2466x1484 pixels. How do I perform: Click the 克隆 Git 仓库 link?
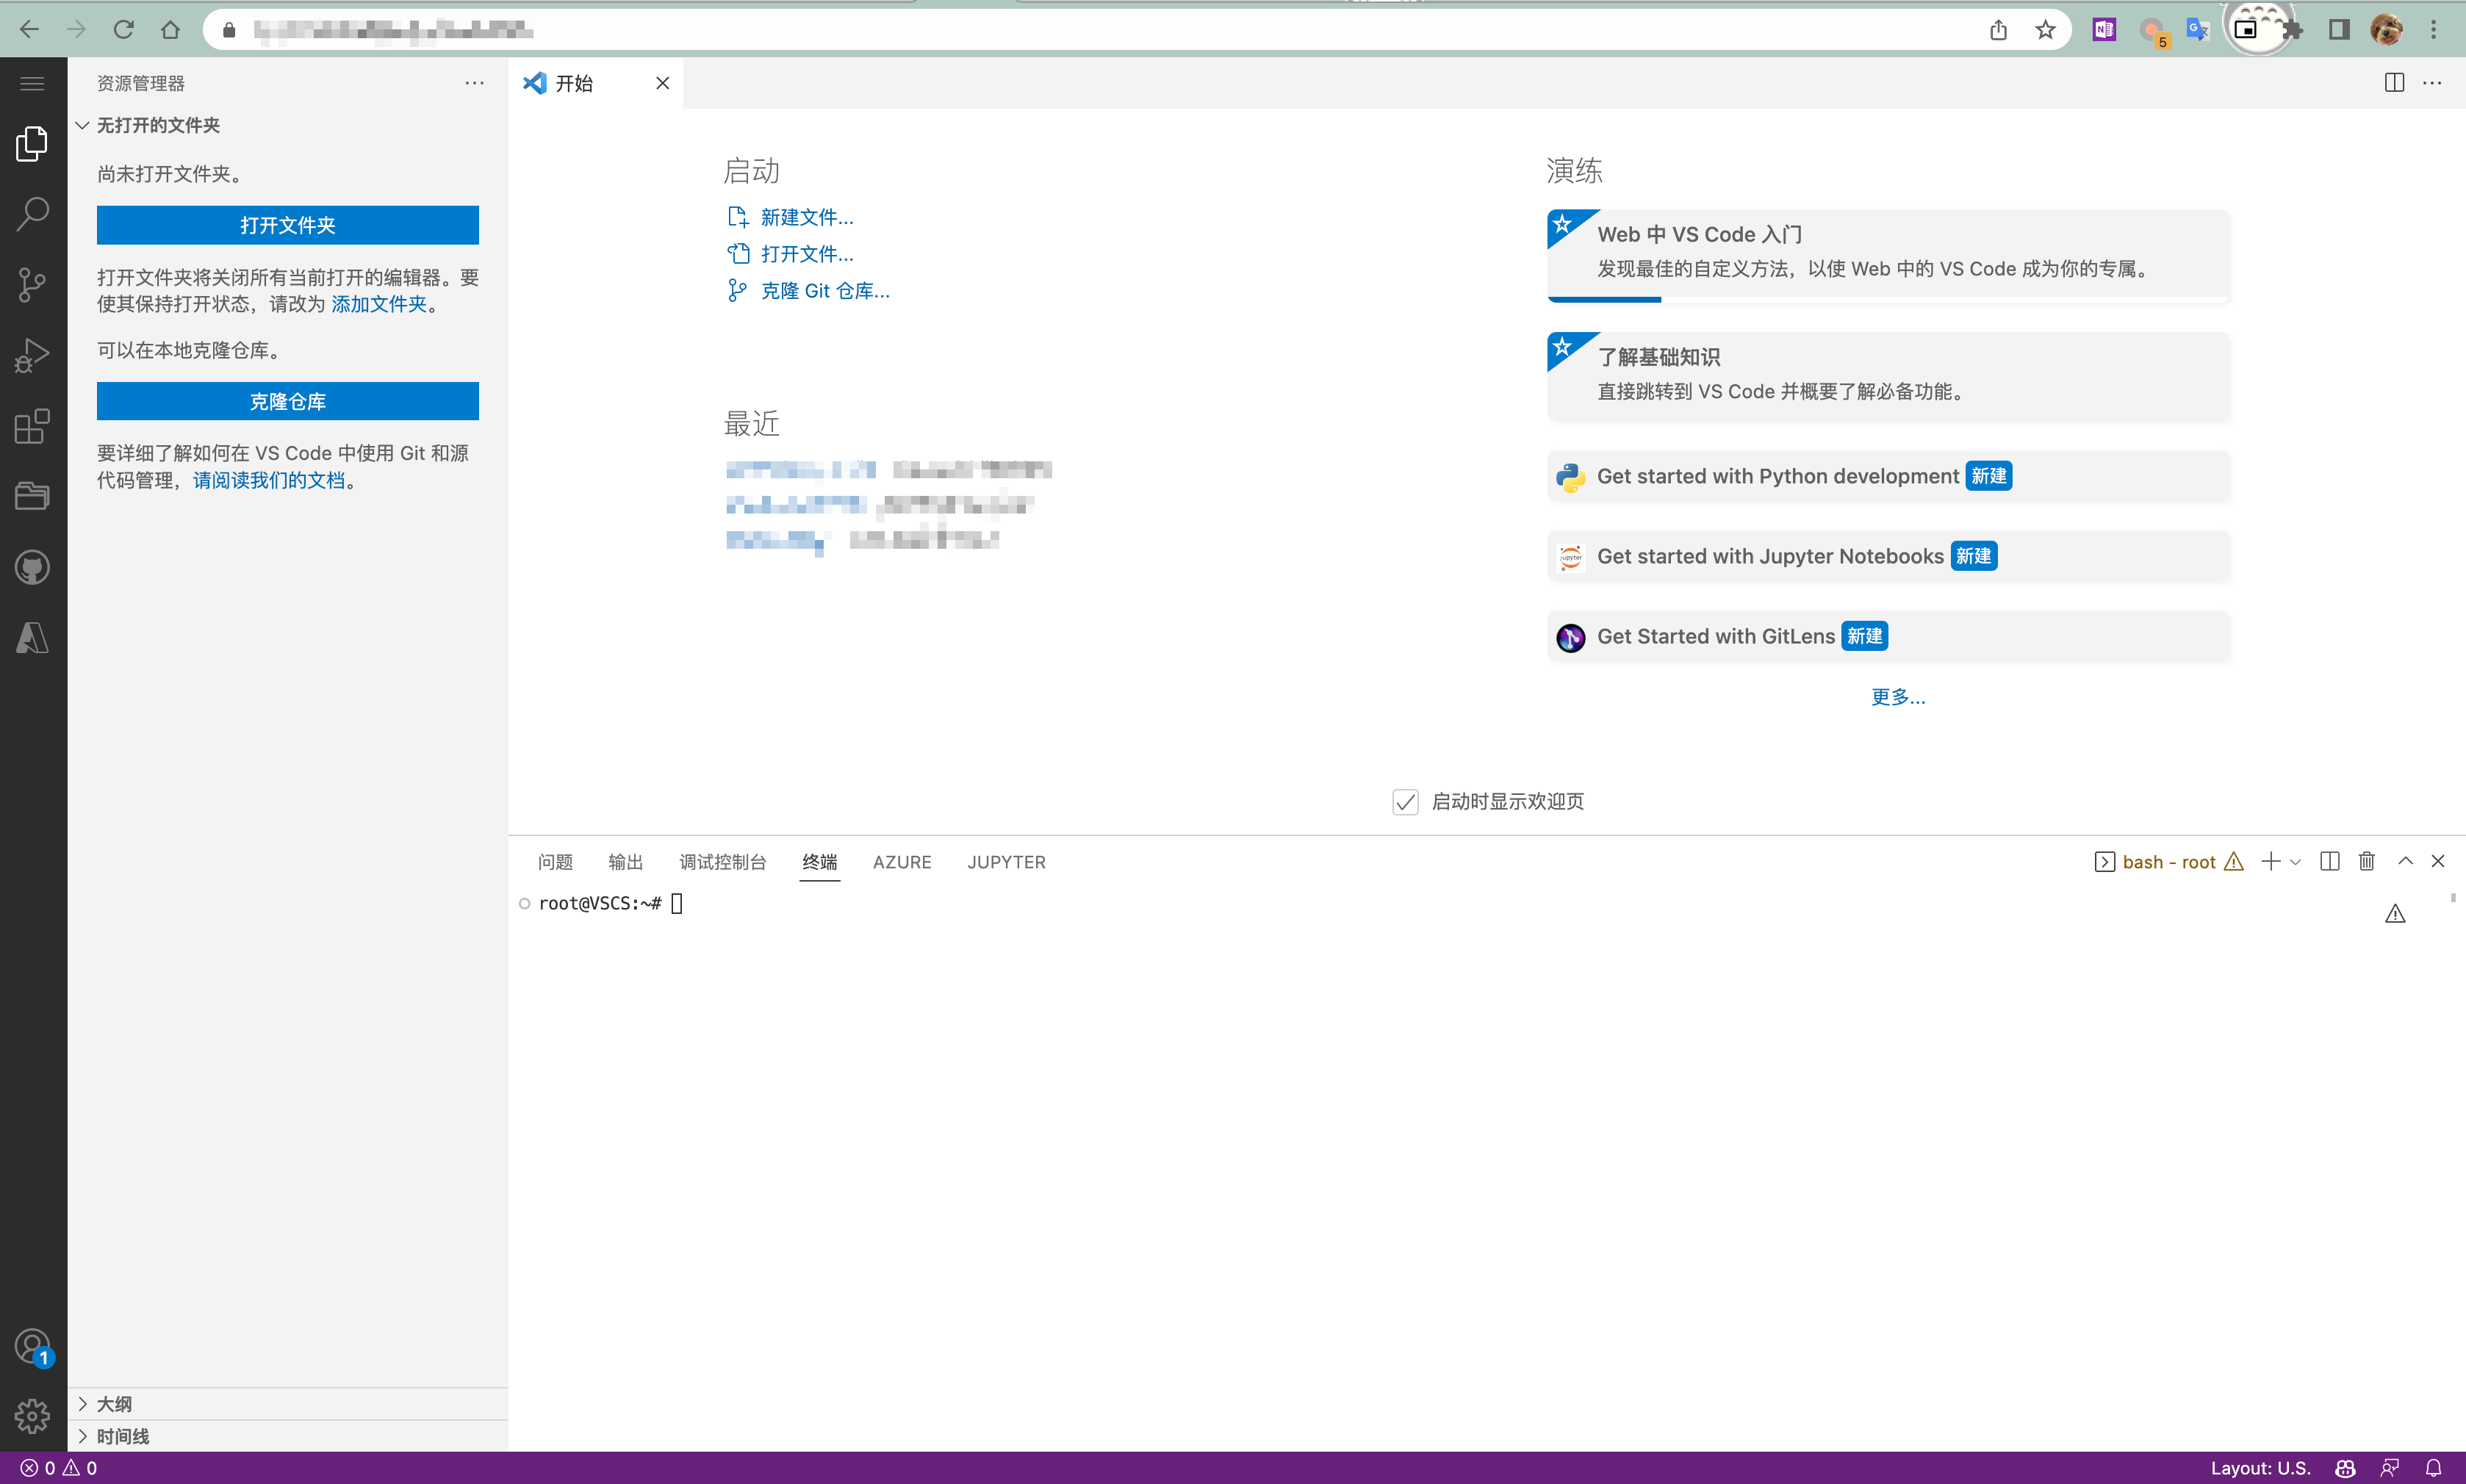click(824, 291)
